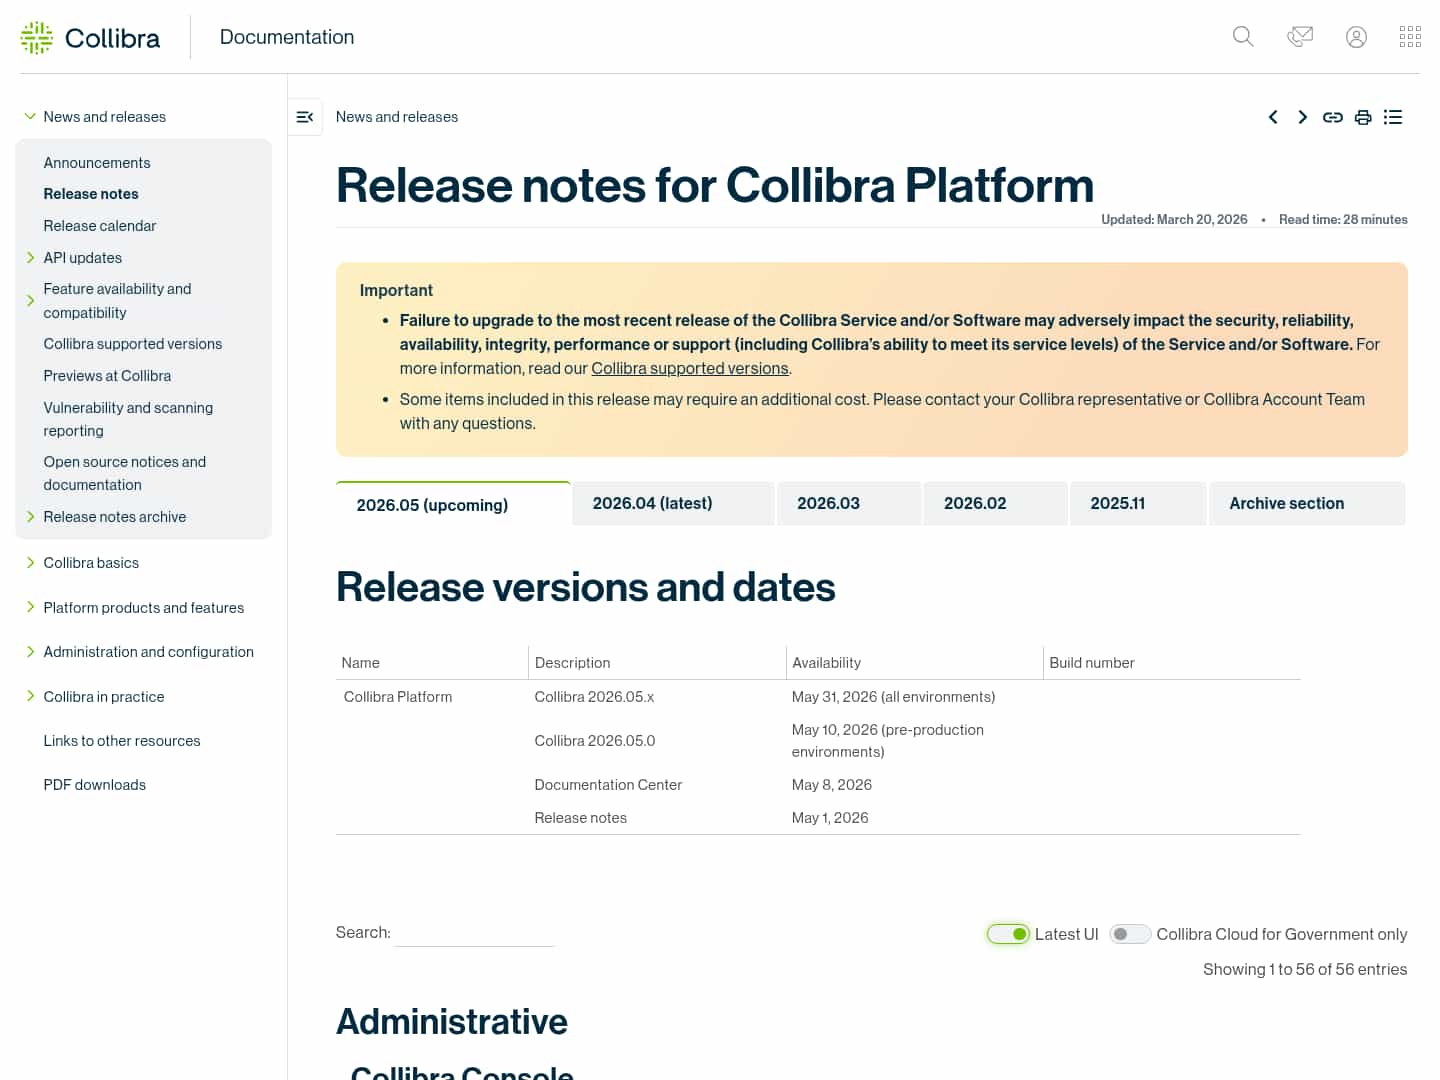Sort table by Description column header
The image size is (1440, 1080).
tap(657, 663)
